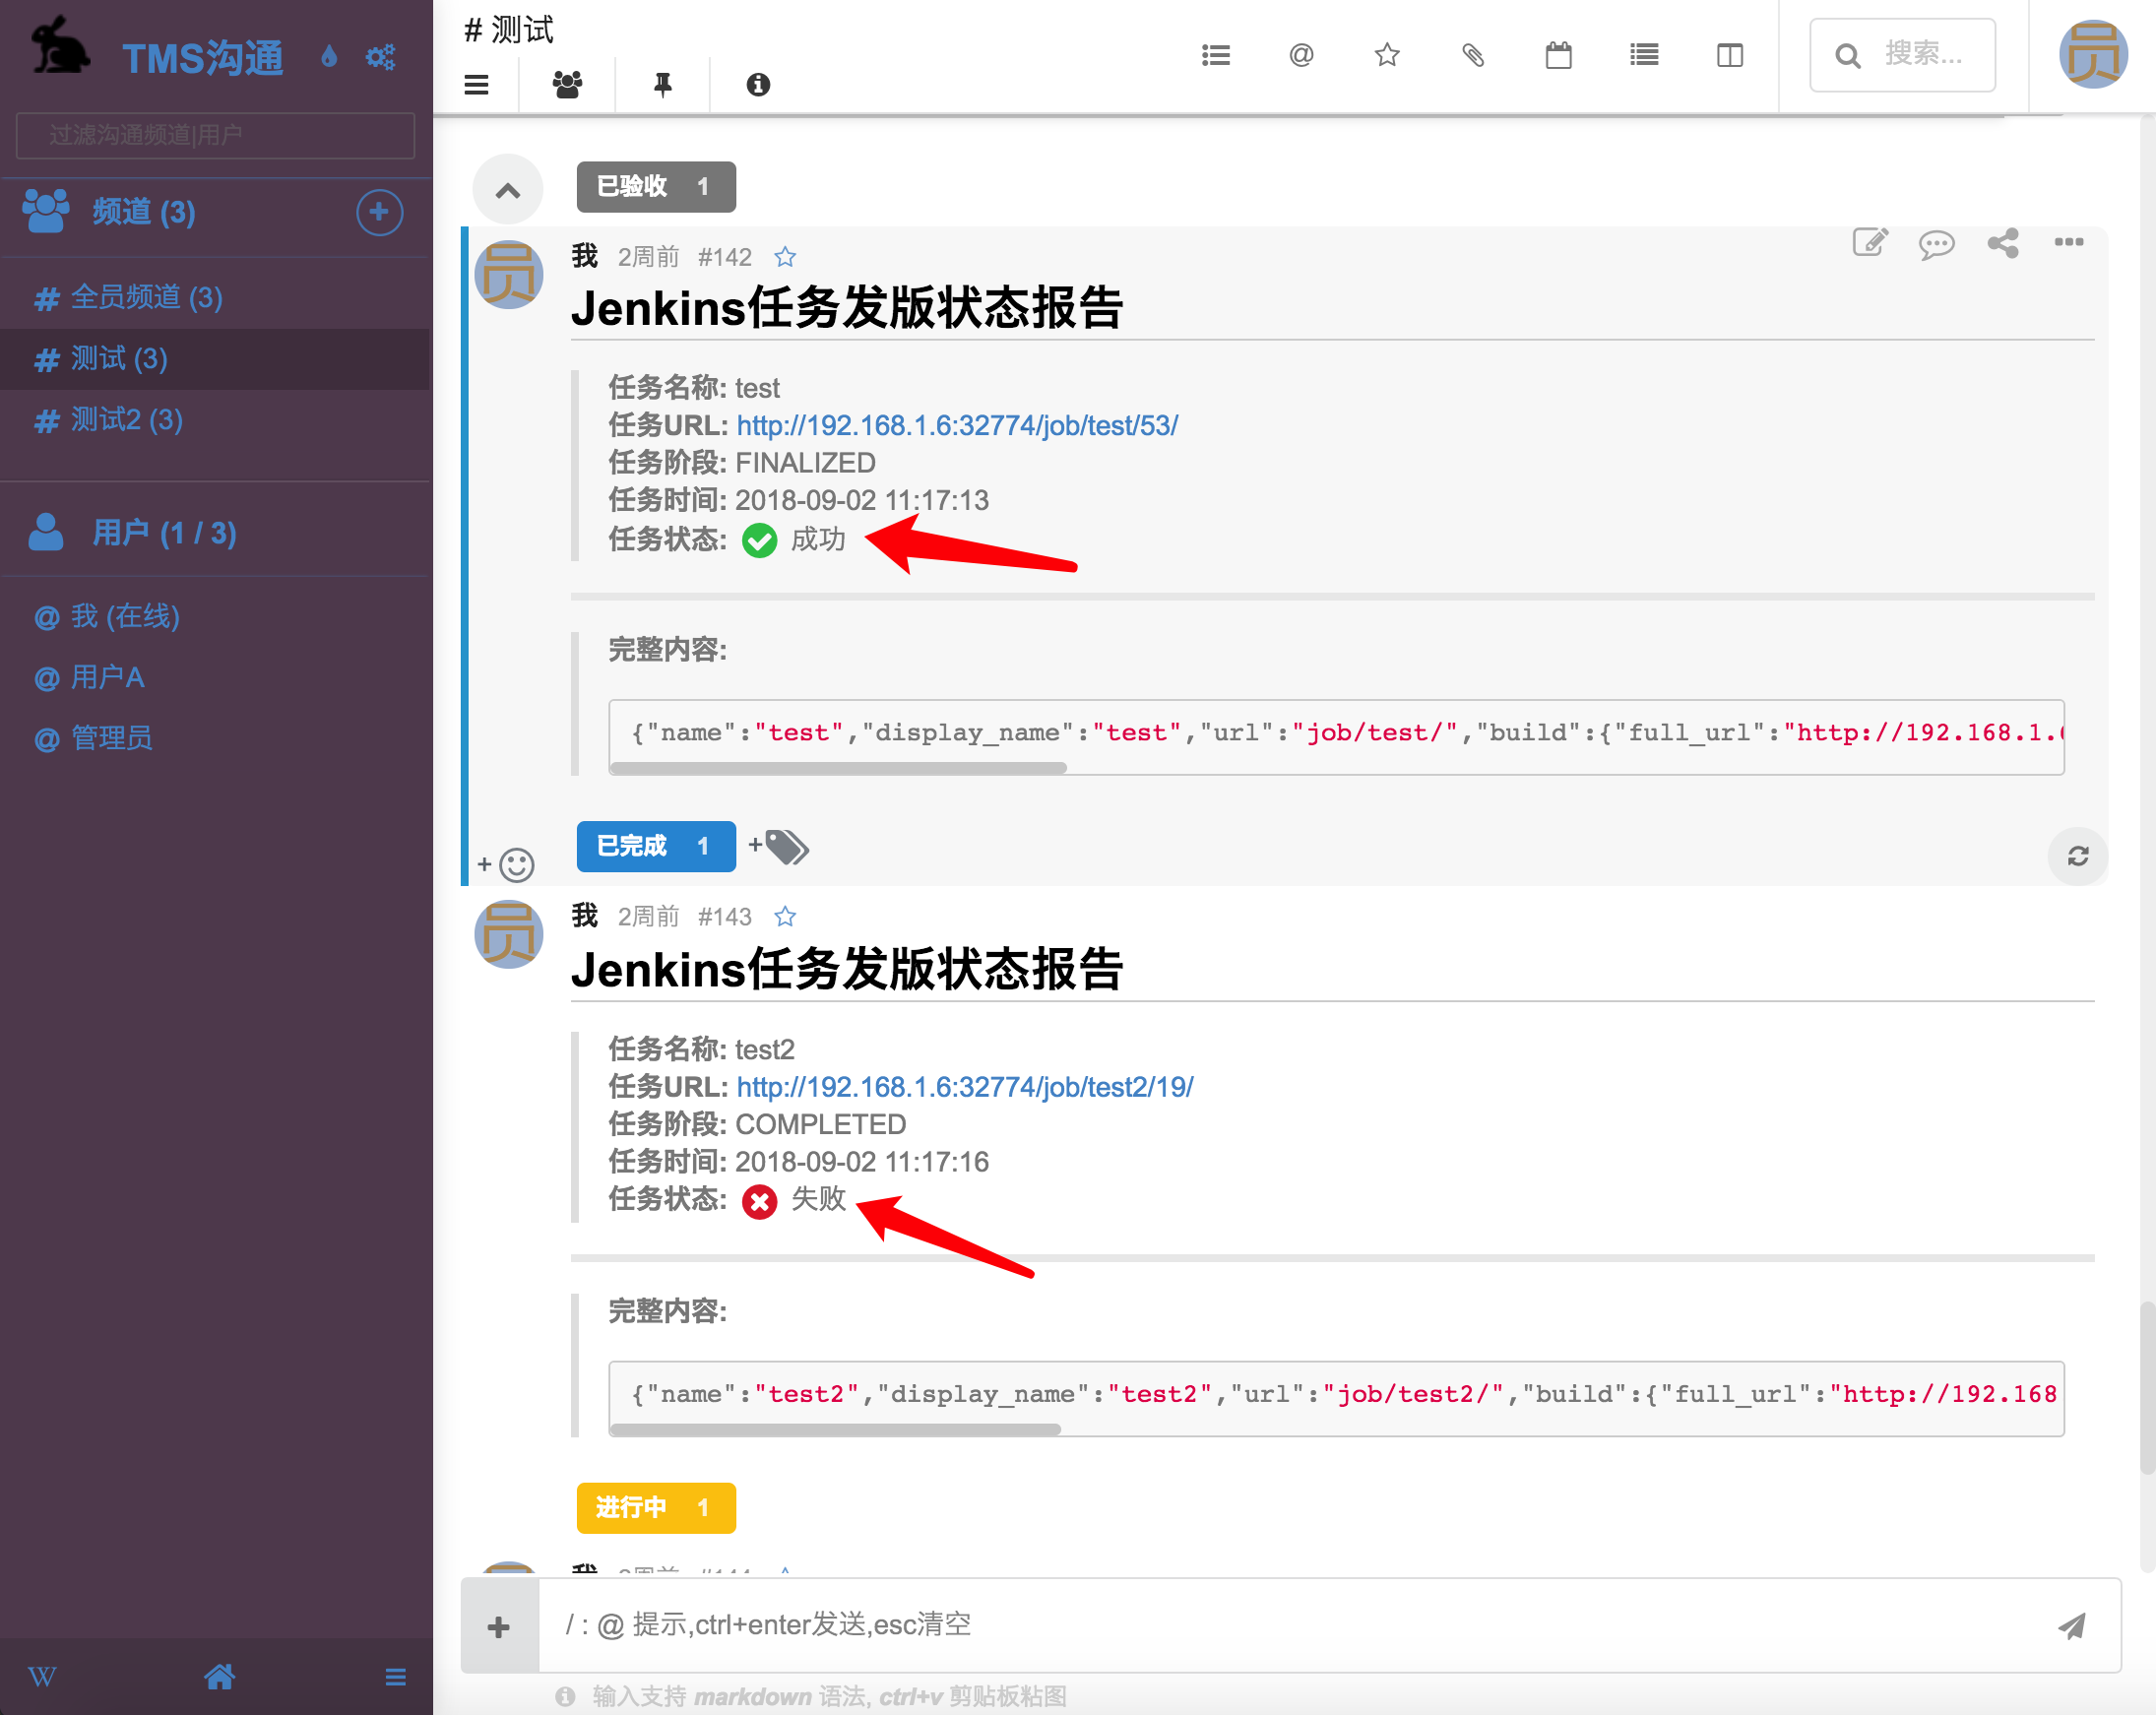Click message number #142
The width and height of the screenshot is (2156, 1715).
coord(724,258)
